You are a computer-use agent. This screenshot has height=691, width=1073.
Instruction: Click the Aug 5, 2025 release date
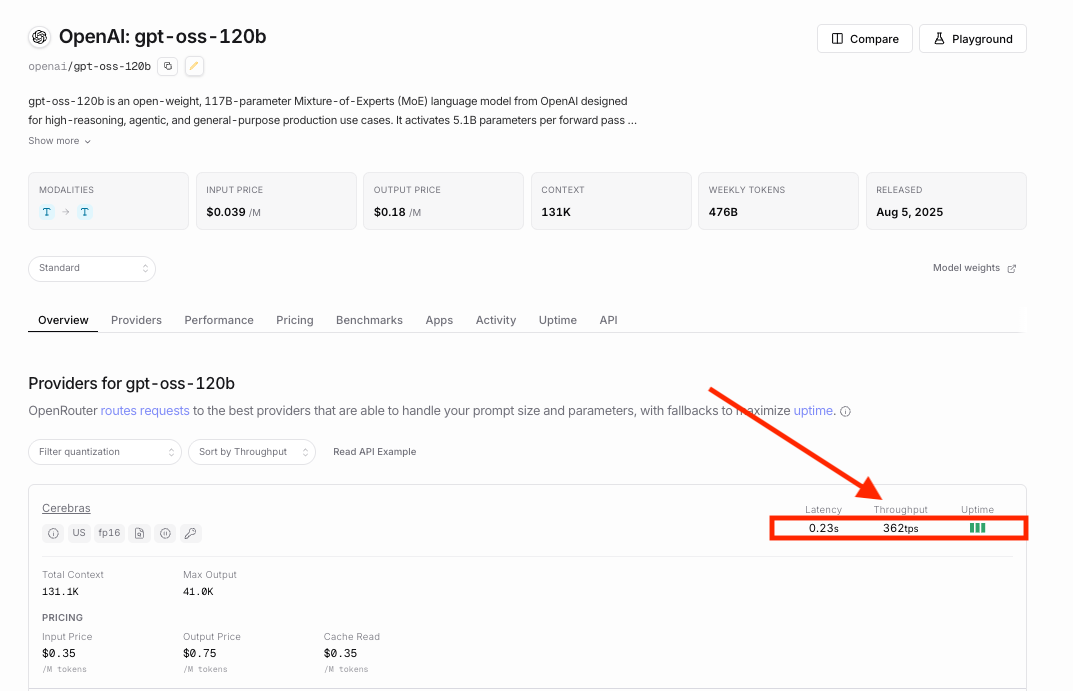click(909, 212)
